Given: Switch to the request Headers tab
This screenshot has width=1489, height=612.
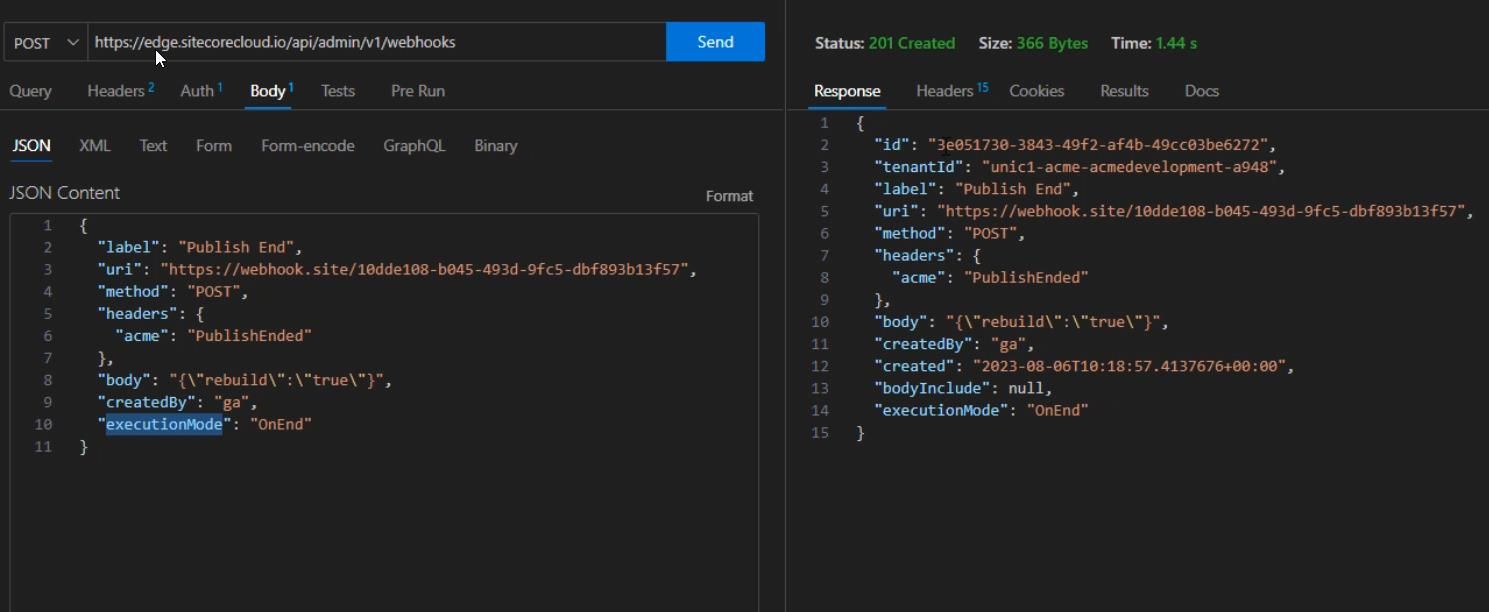Looking at the screenshot, I should tap(120, 91).
